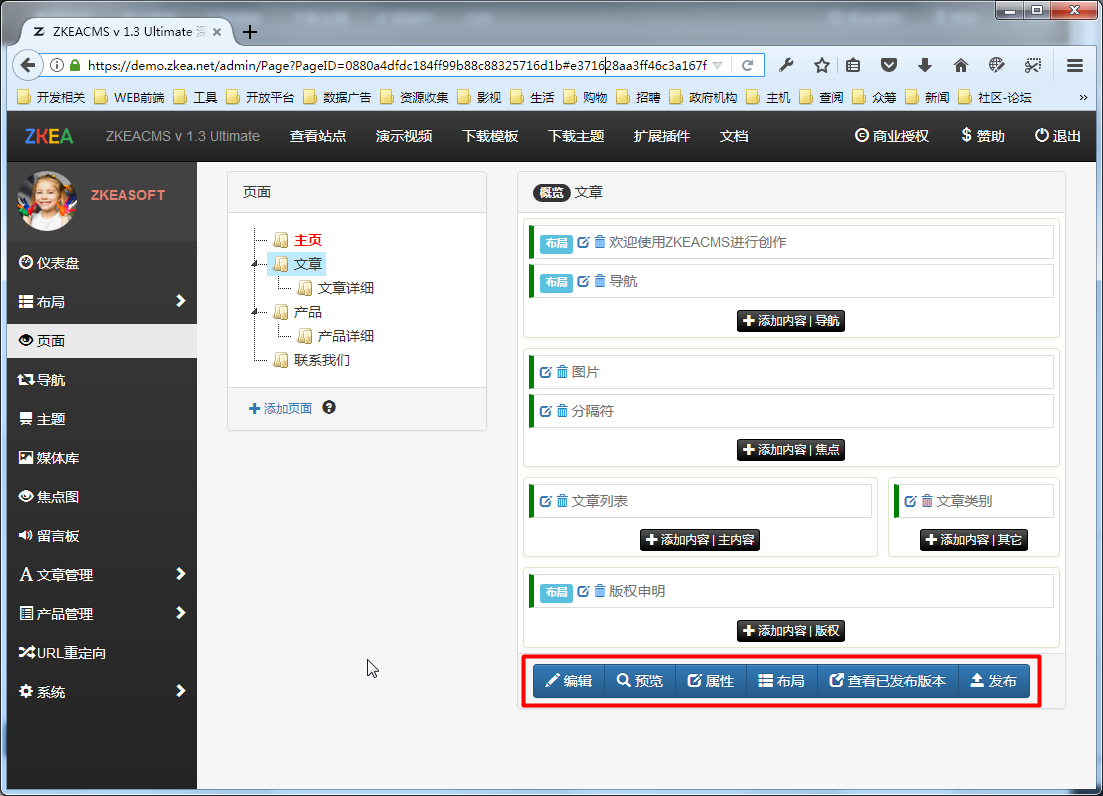Screen dimensions: 1103x796
Task: Click the 编辑 button in bottom toolbar
Action: click(568, 681)
